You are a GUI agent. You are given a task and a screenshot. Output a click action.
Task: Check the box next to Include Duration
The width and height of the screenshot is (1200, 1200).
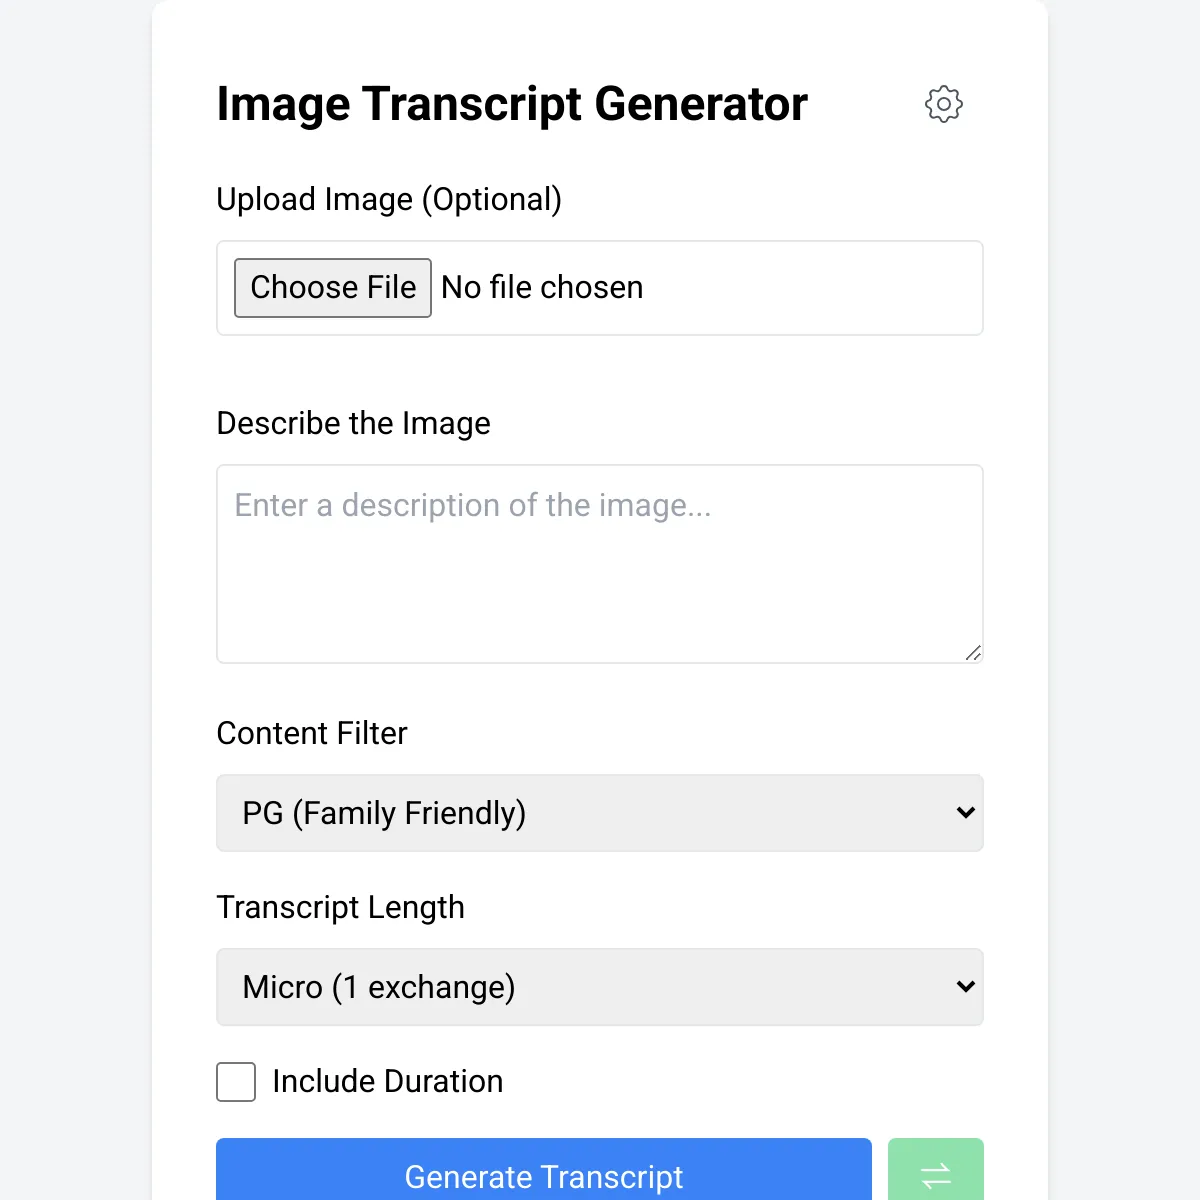[x=236, y=1082]
